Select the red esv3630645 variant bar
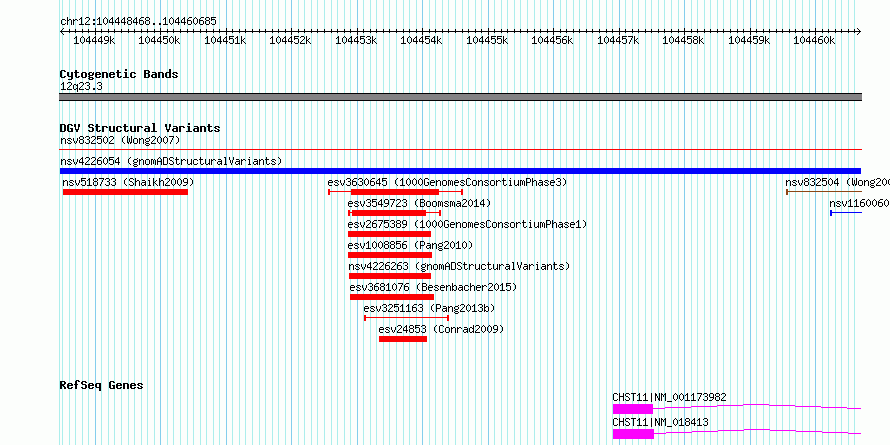Image resolution: width=890 pixels, height=445 pixels. [395, 192]
